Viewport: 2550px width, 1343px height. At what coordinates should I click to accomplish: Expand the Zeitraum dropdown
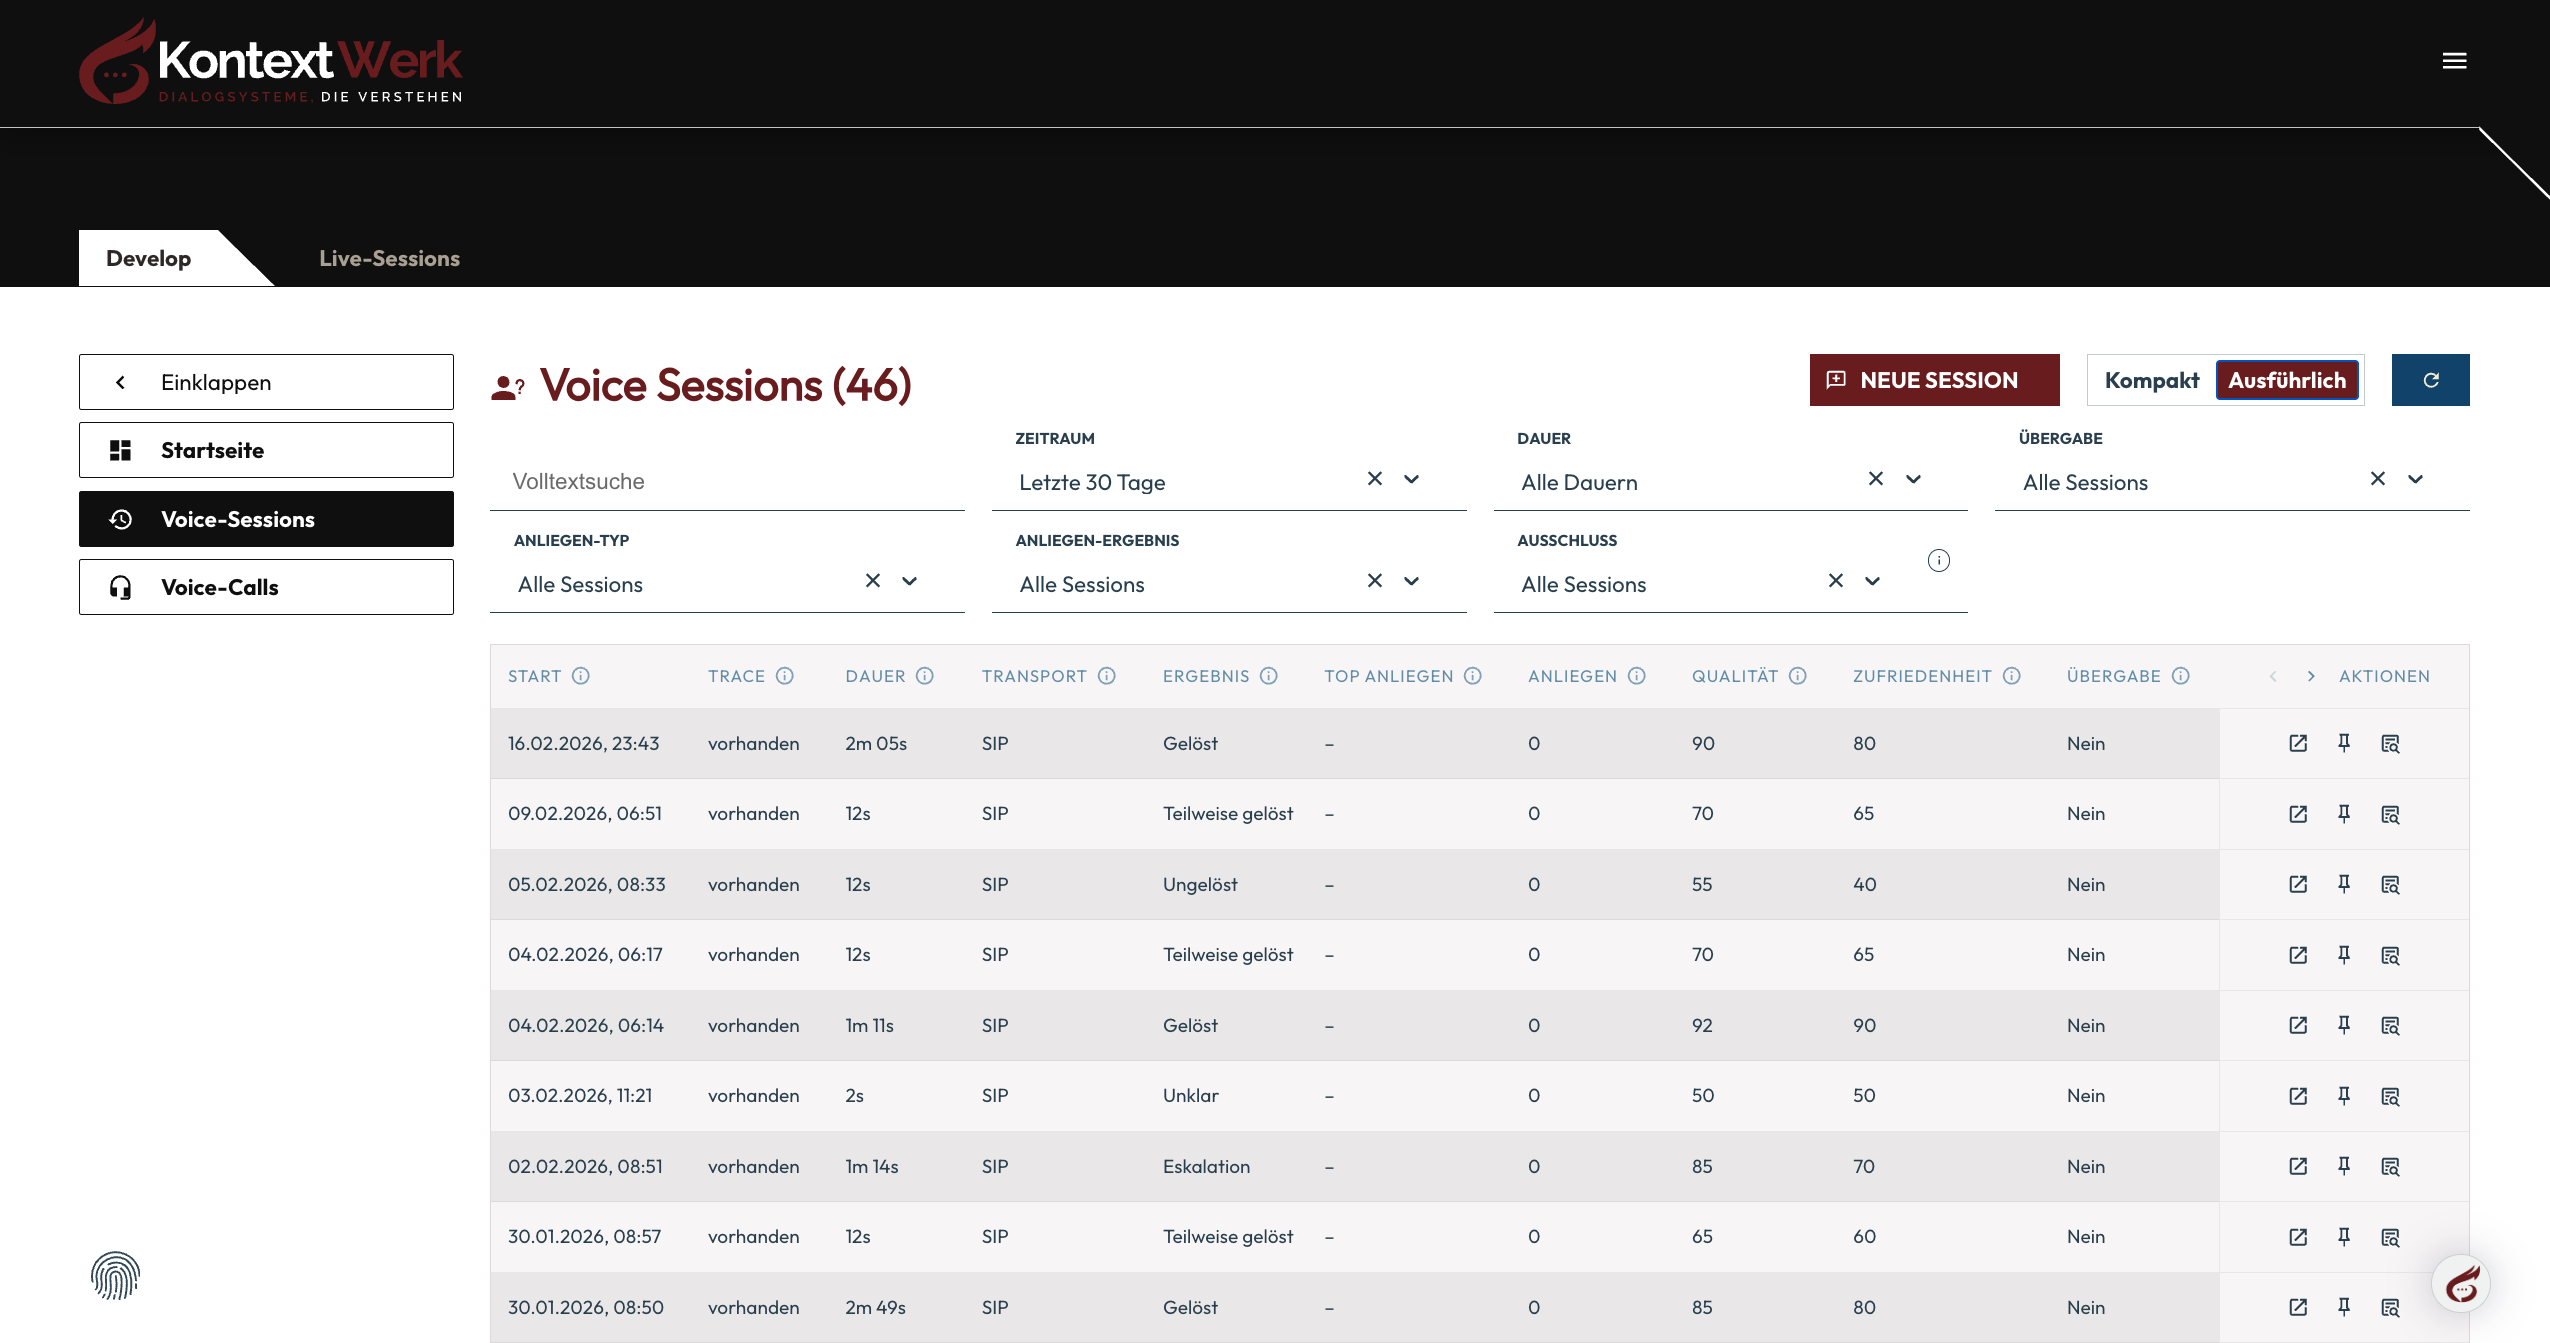click(x=1411, y=479)
